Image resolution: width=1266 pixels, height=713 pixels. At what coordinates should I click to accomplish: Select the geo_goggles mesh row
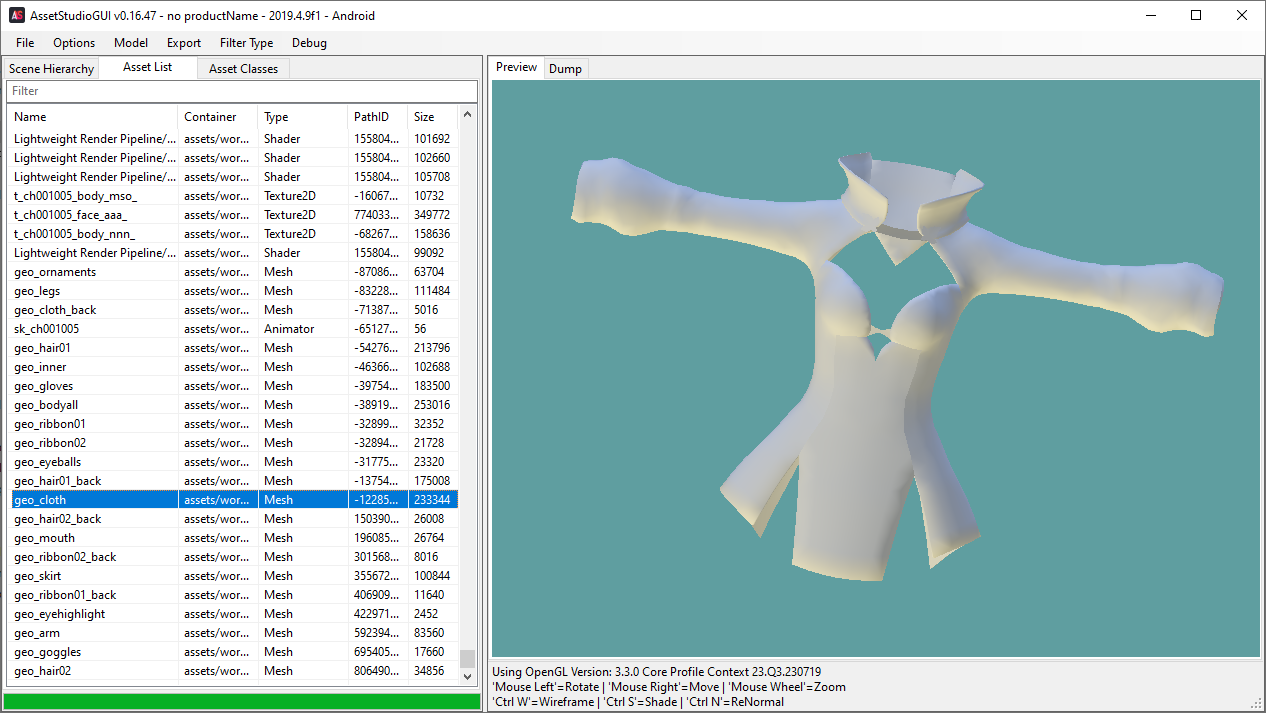234,652
